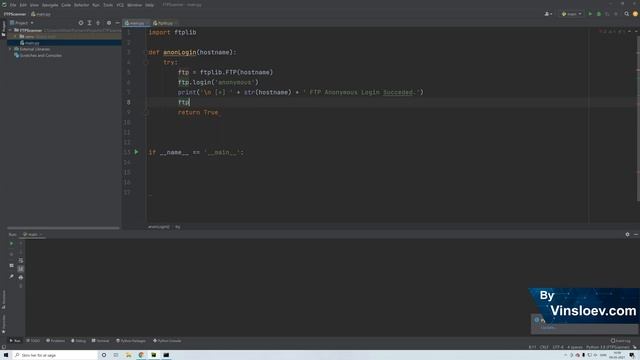640x360 pixels.
Task: Click collapse all icon in Project panel
Action: pyautogui.click(x=98, y=23)
